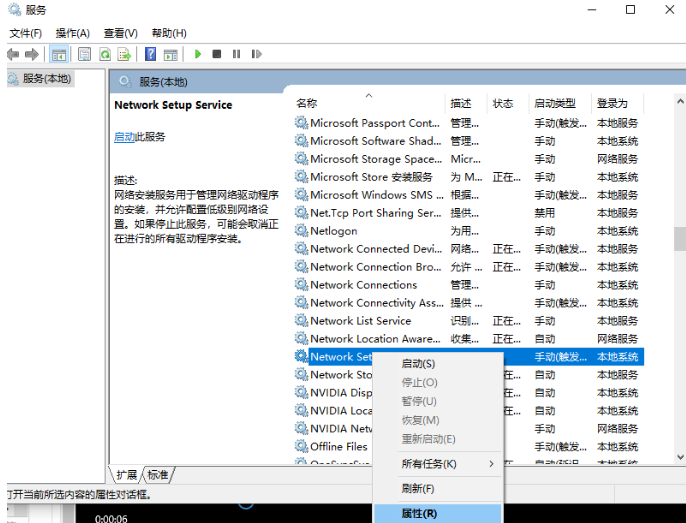The width and height of the screenshot is (686, 523).
Task: Expand the 所有任务(K) submenu arrow
Action: (491, 463)
